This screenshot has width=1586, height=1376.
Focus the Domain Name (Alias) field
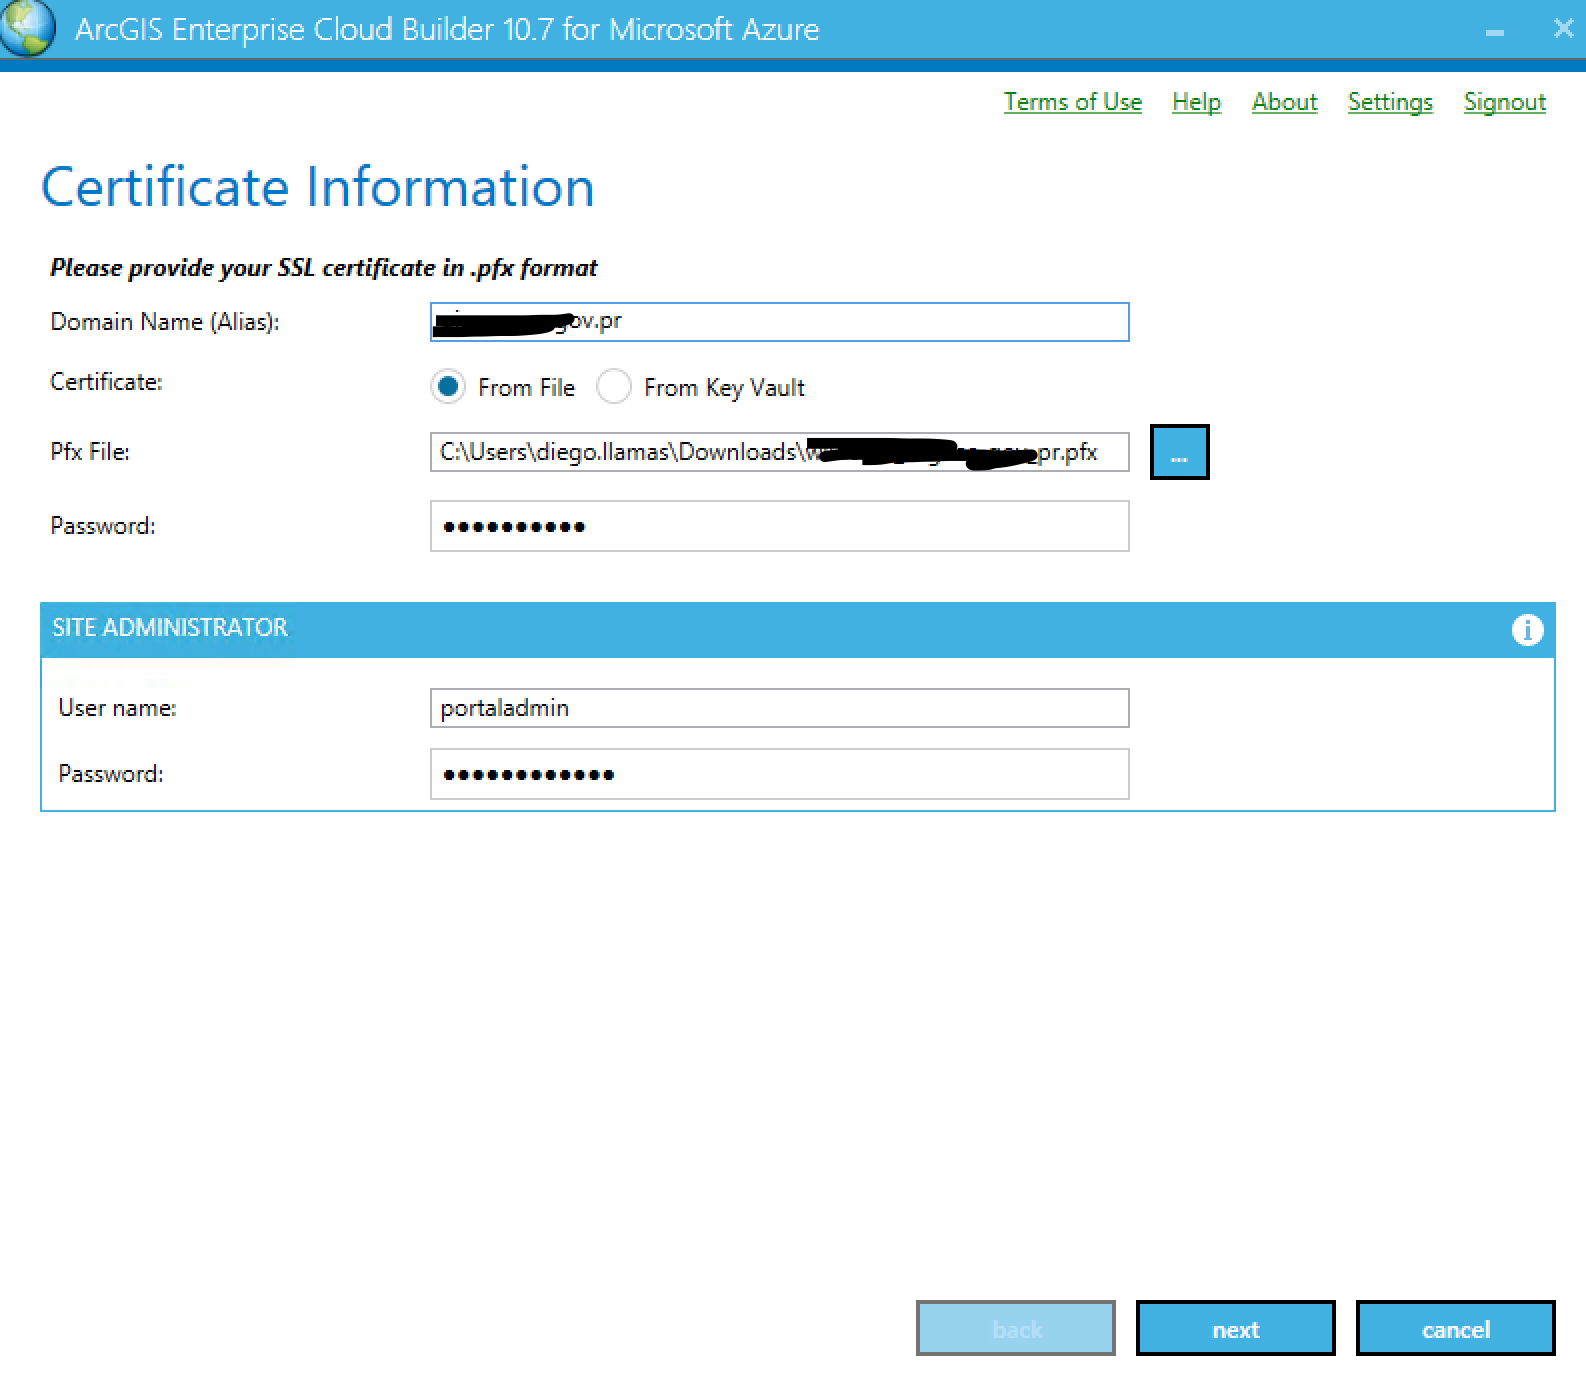[779, 322]
